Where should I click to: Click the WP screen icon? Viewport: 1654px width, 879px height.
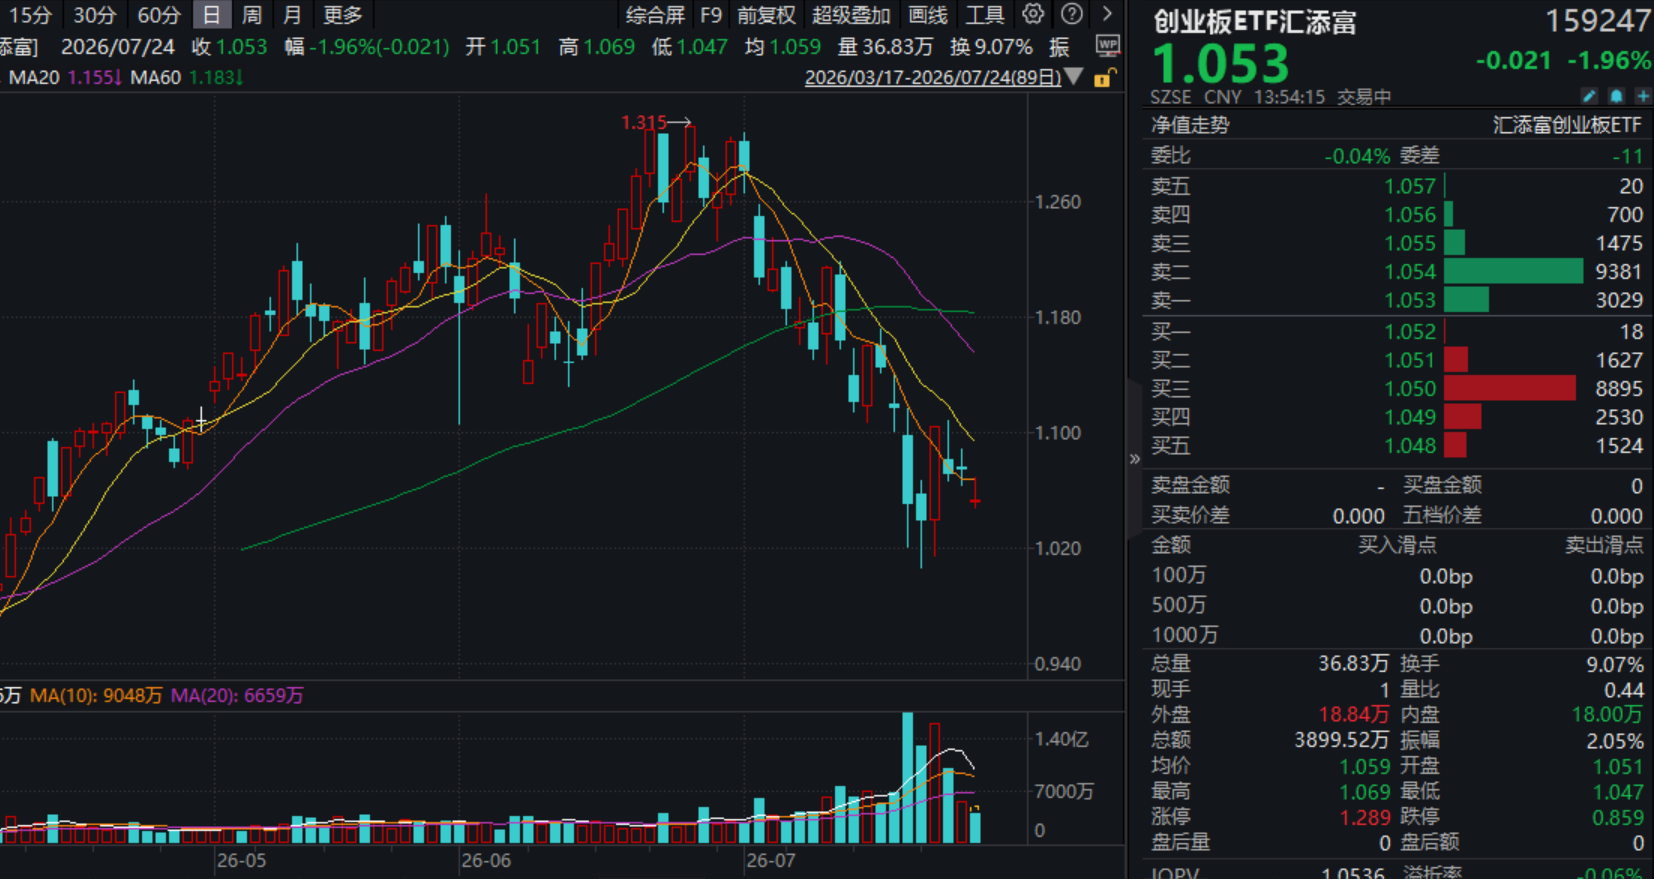[1107, 46]
